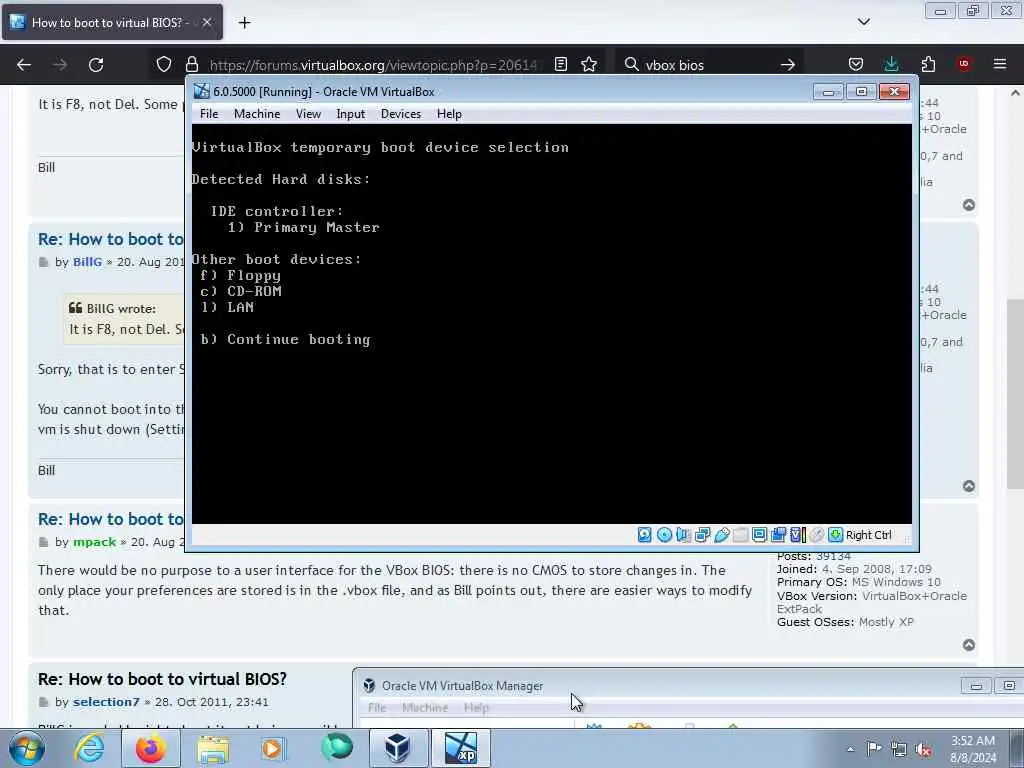Click the mouse integration indicator in VM status bar
This screenshot has width=1024, height=768.
coord(816,535)
